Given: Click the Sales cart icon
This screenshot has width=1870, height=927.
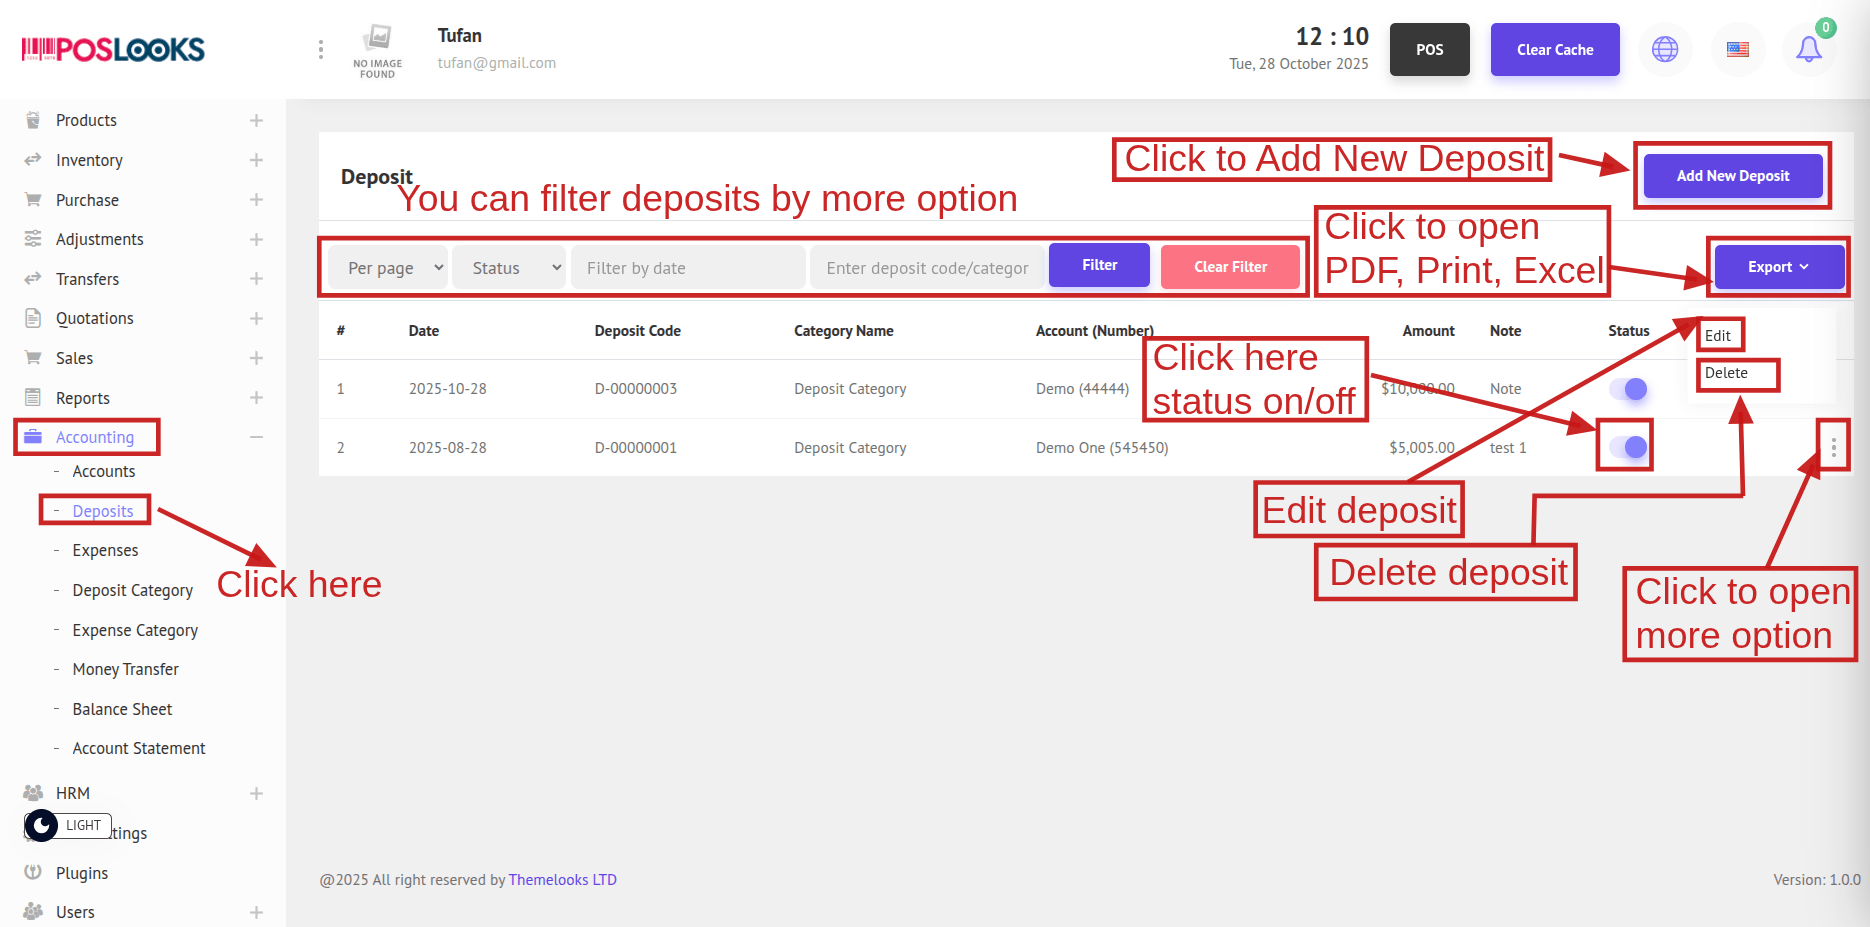Looking at the screenshot, I should tap(33, 358).
